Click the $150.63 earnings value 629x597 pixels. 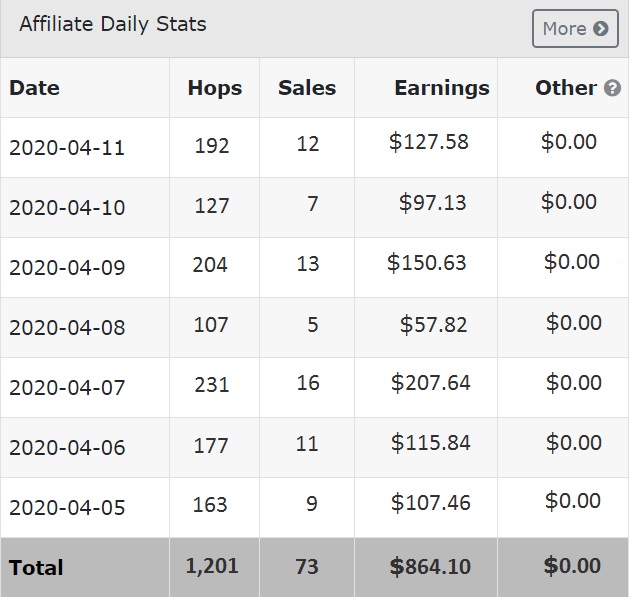click(x=427, y=263)
